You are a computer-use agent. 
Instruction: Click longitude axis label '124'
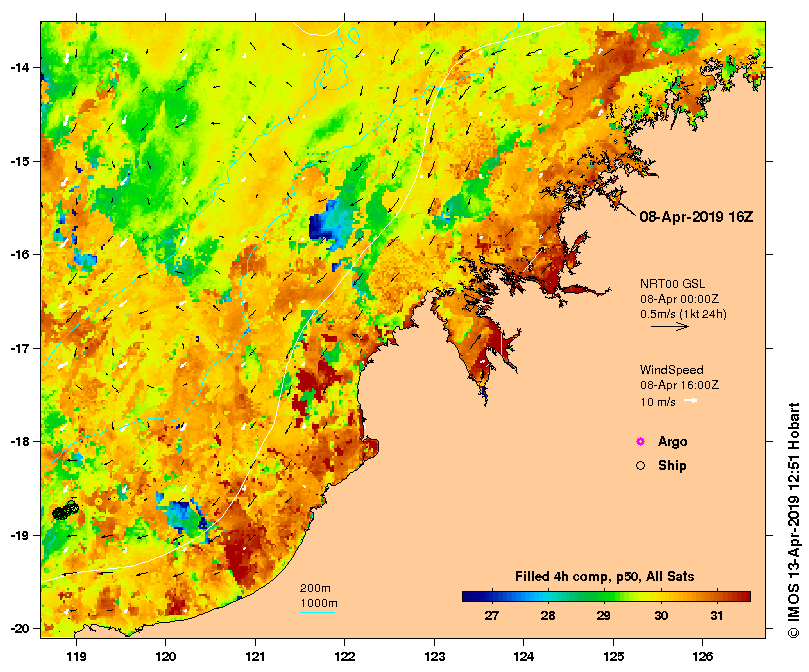pos(524,657)
